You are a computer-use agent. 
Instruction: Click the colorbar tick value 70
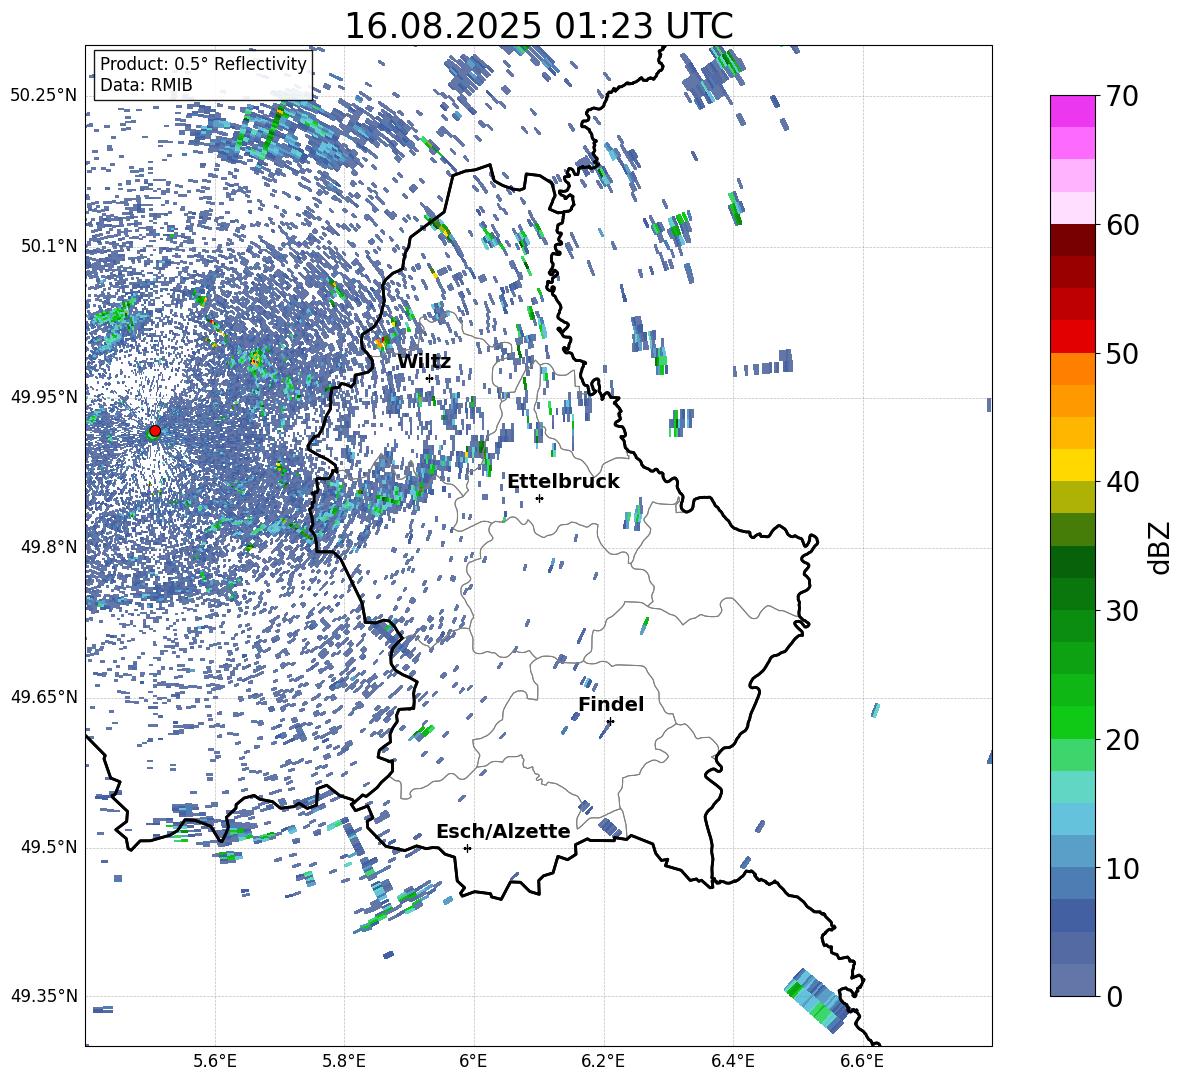(1122, 96)
